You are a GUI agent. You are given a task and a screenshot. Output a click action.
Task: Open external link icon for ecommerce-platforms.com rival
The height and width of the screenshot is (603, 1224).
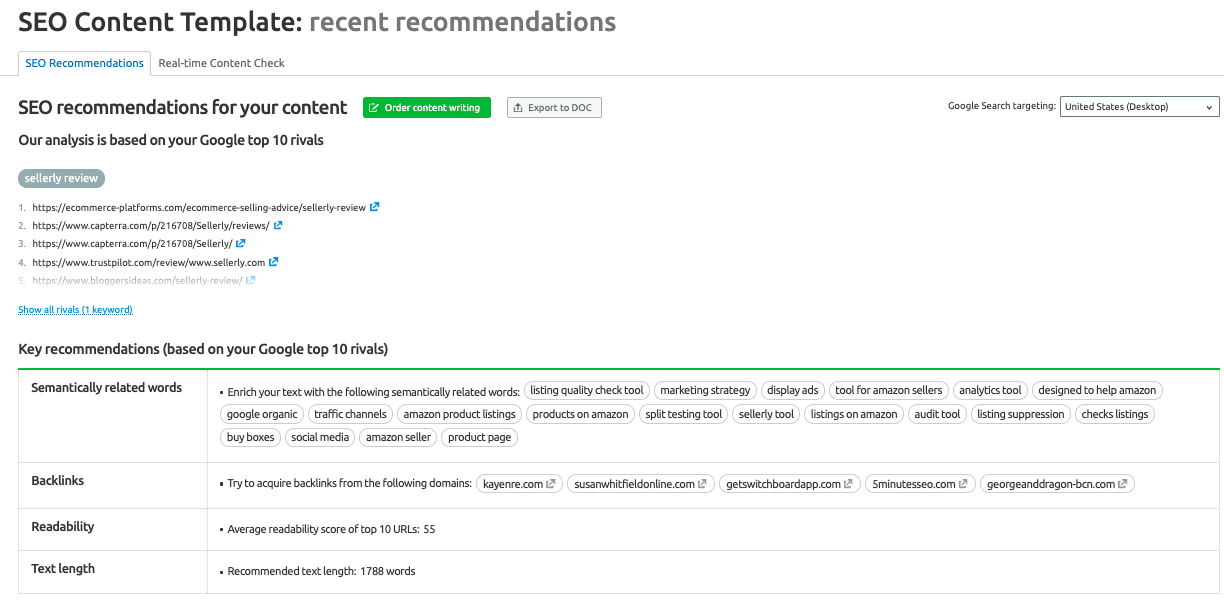click(374, 207)
